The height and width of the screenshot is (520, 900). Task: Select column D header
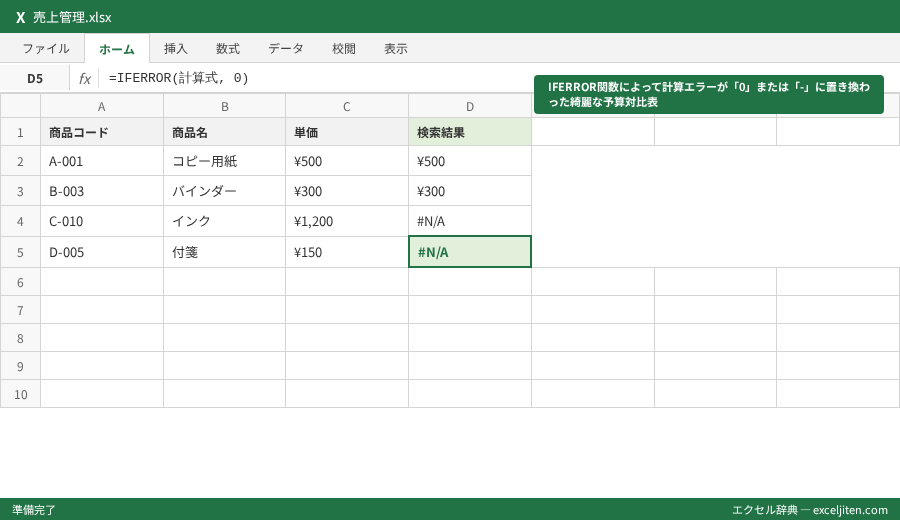[470, 106]
